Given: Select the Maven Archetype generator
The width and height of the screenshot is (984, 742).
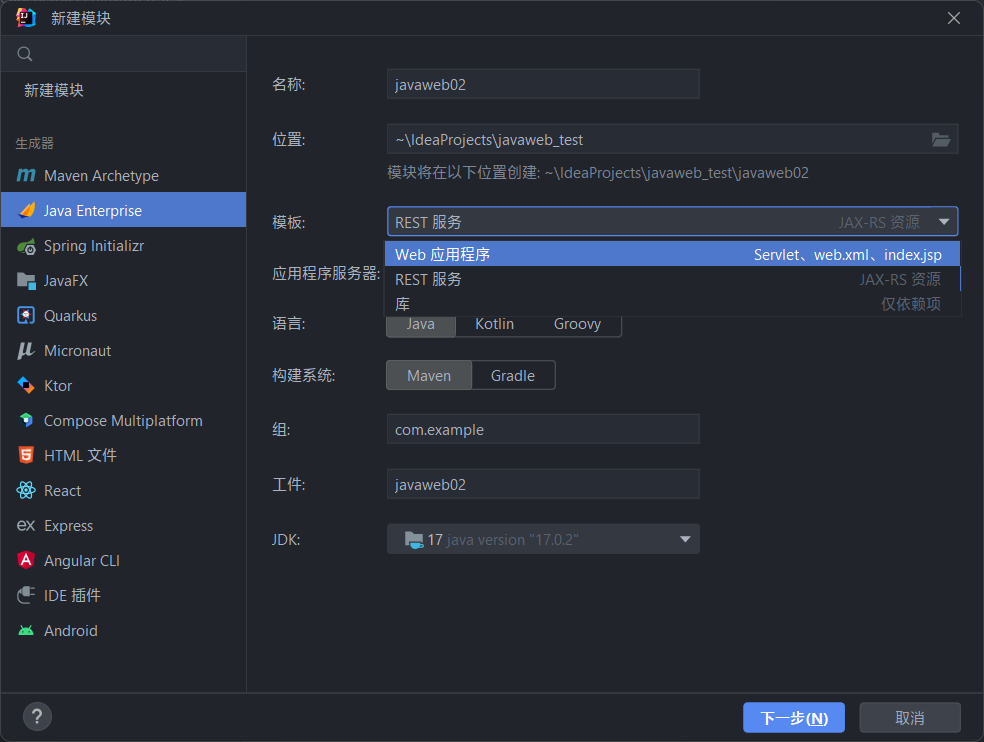Looking at the screenshot, I should pyautogui.click(x=103, y=175).
